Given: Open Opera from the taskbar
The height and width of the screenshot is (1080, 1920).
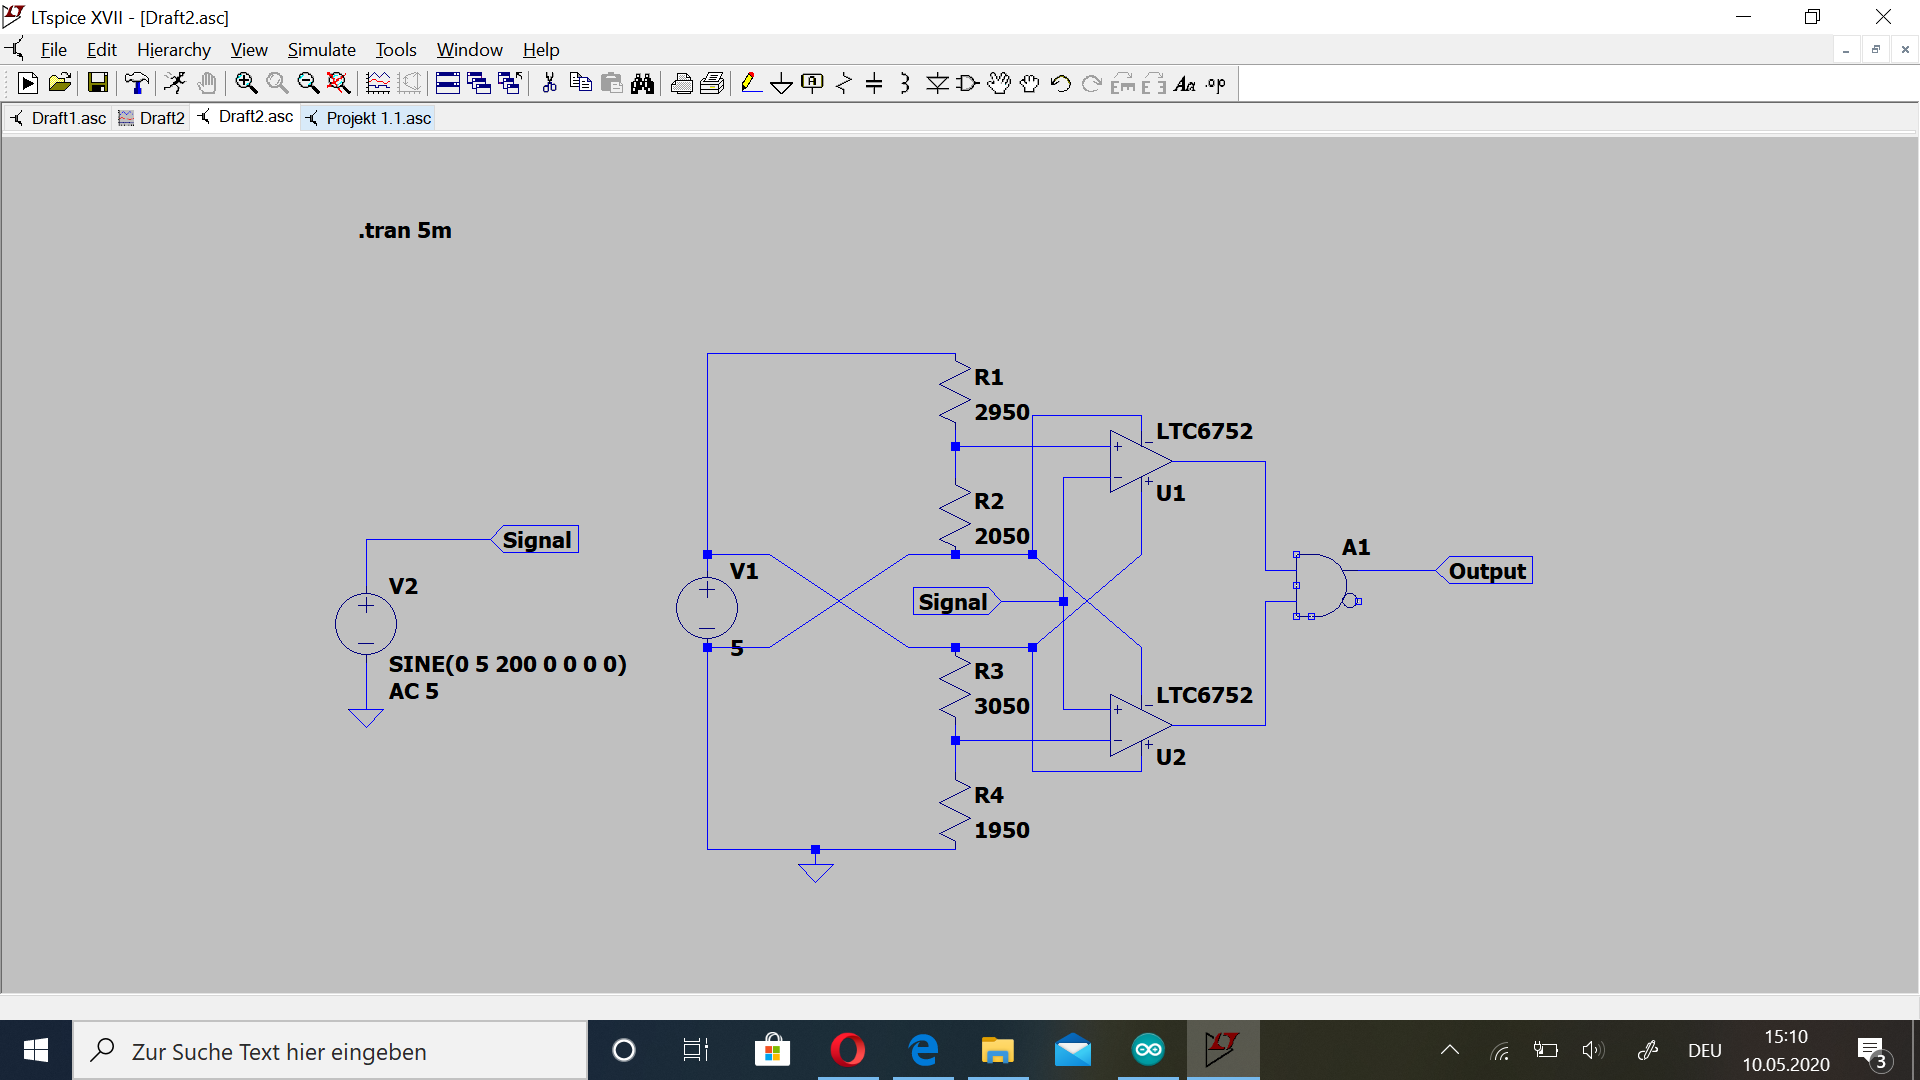Looking at the screenshot, I should click(x=848, y=1050).
